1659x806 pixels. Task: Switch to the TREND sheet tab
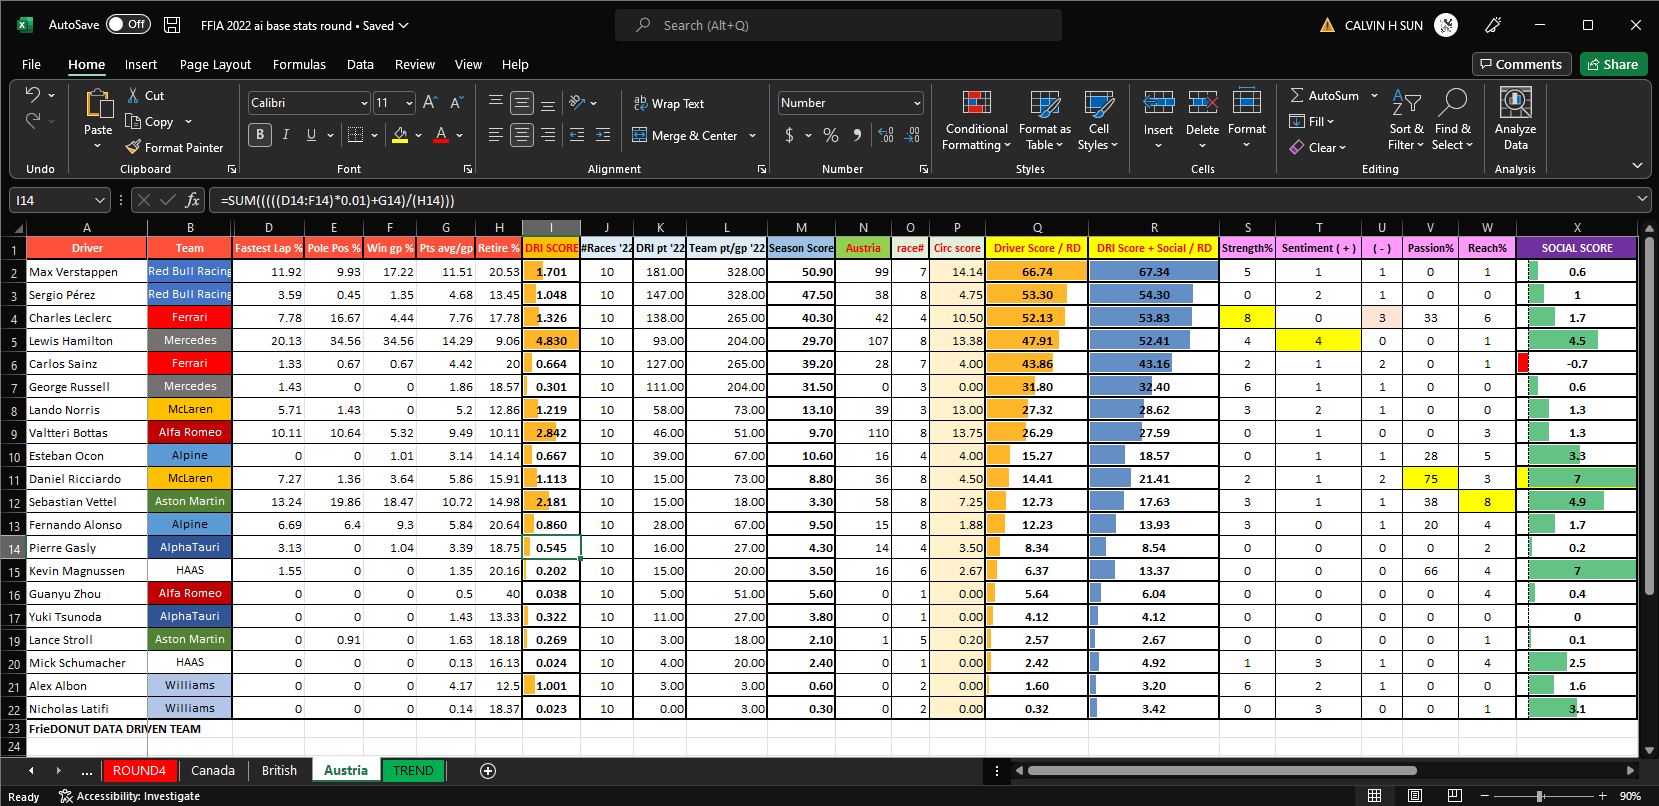pos(413,770)
